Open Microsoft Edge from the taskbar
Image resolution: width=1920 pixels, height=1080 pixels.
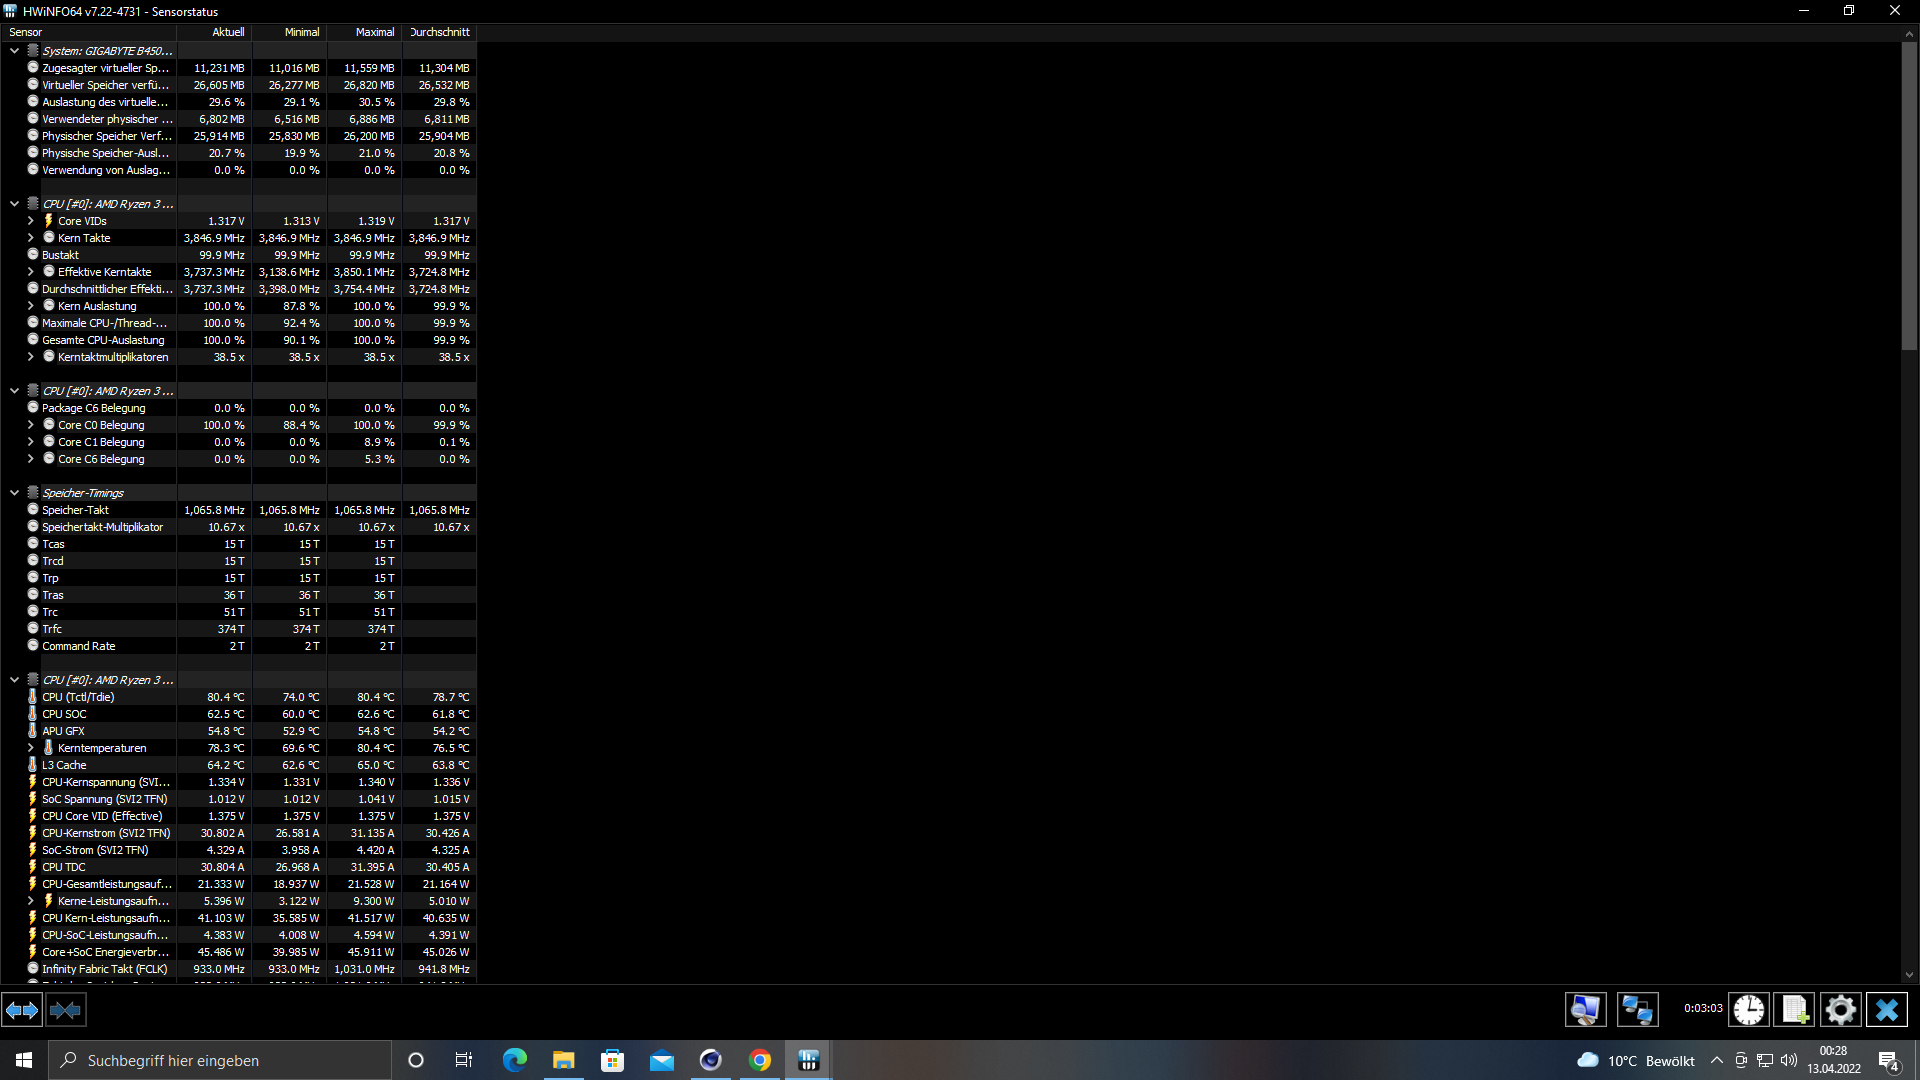(x=514, y=1060)
